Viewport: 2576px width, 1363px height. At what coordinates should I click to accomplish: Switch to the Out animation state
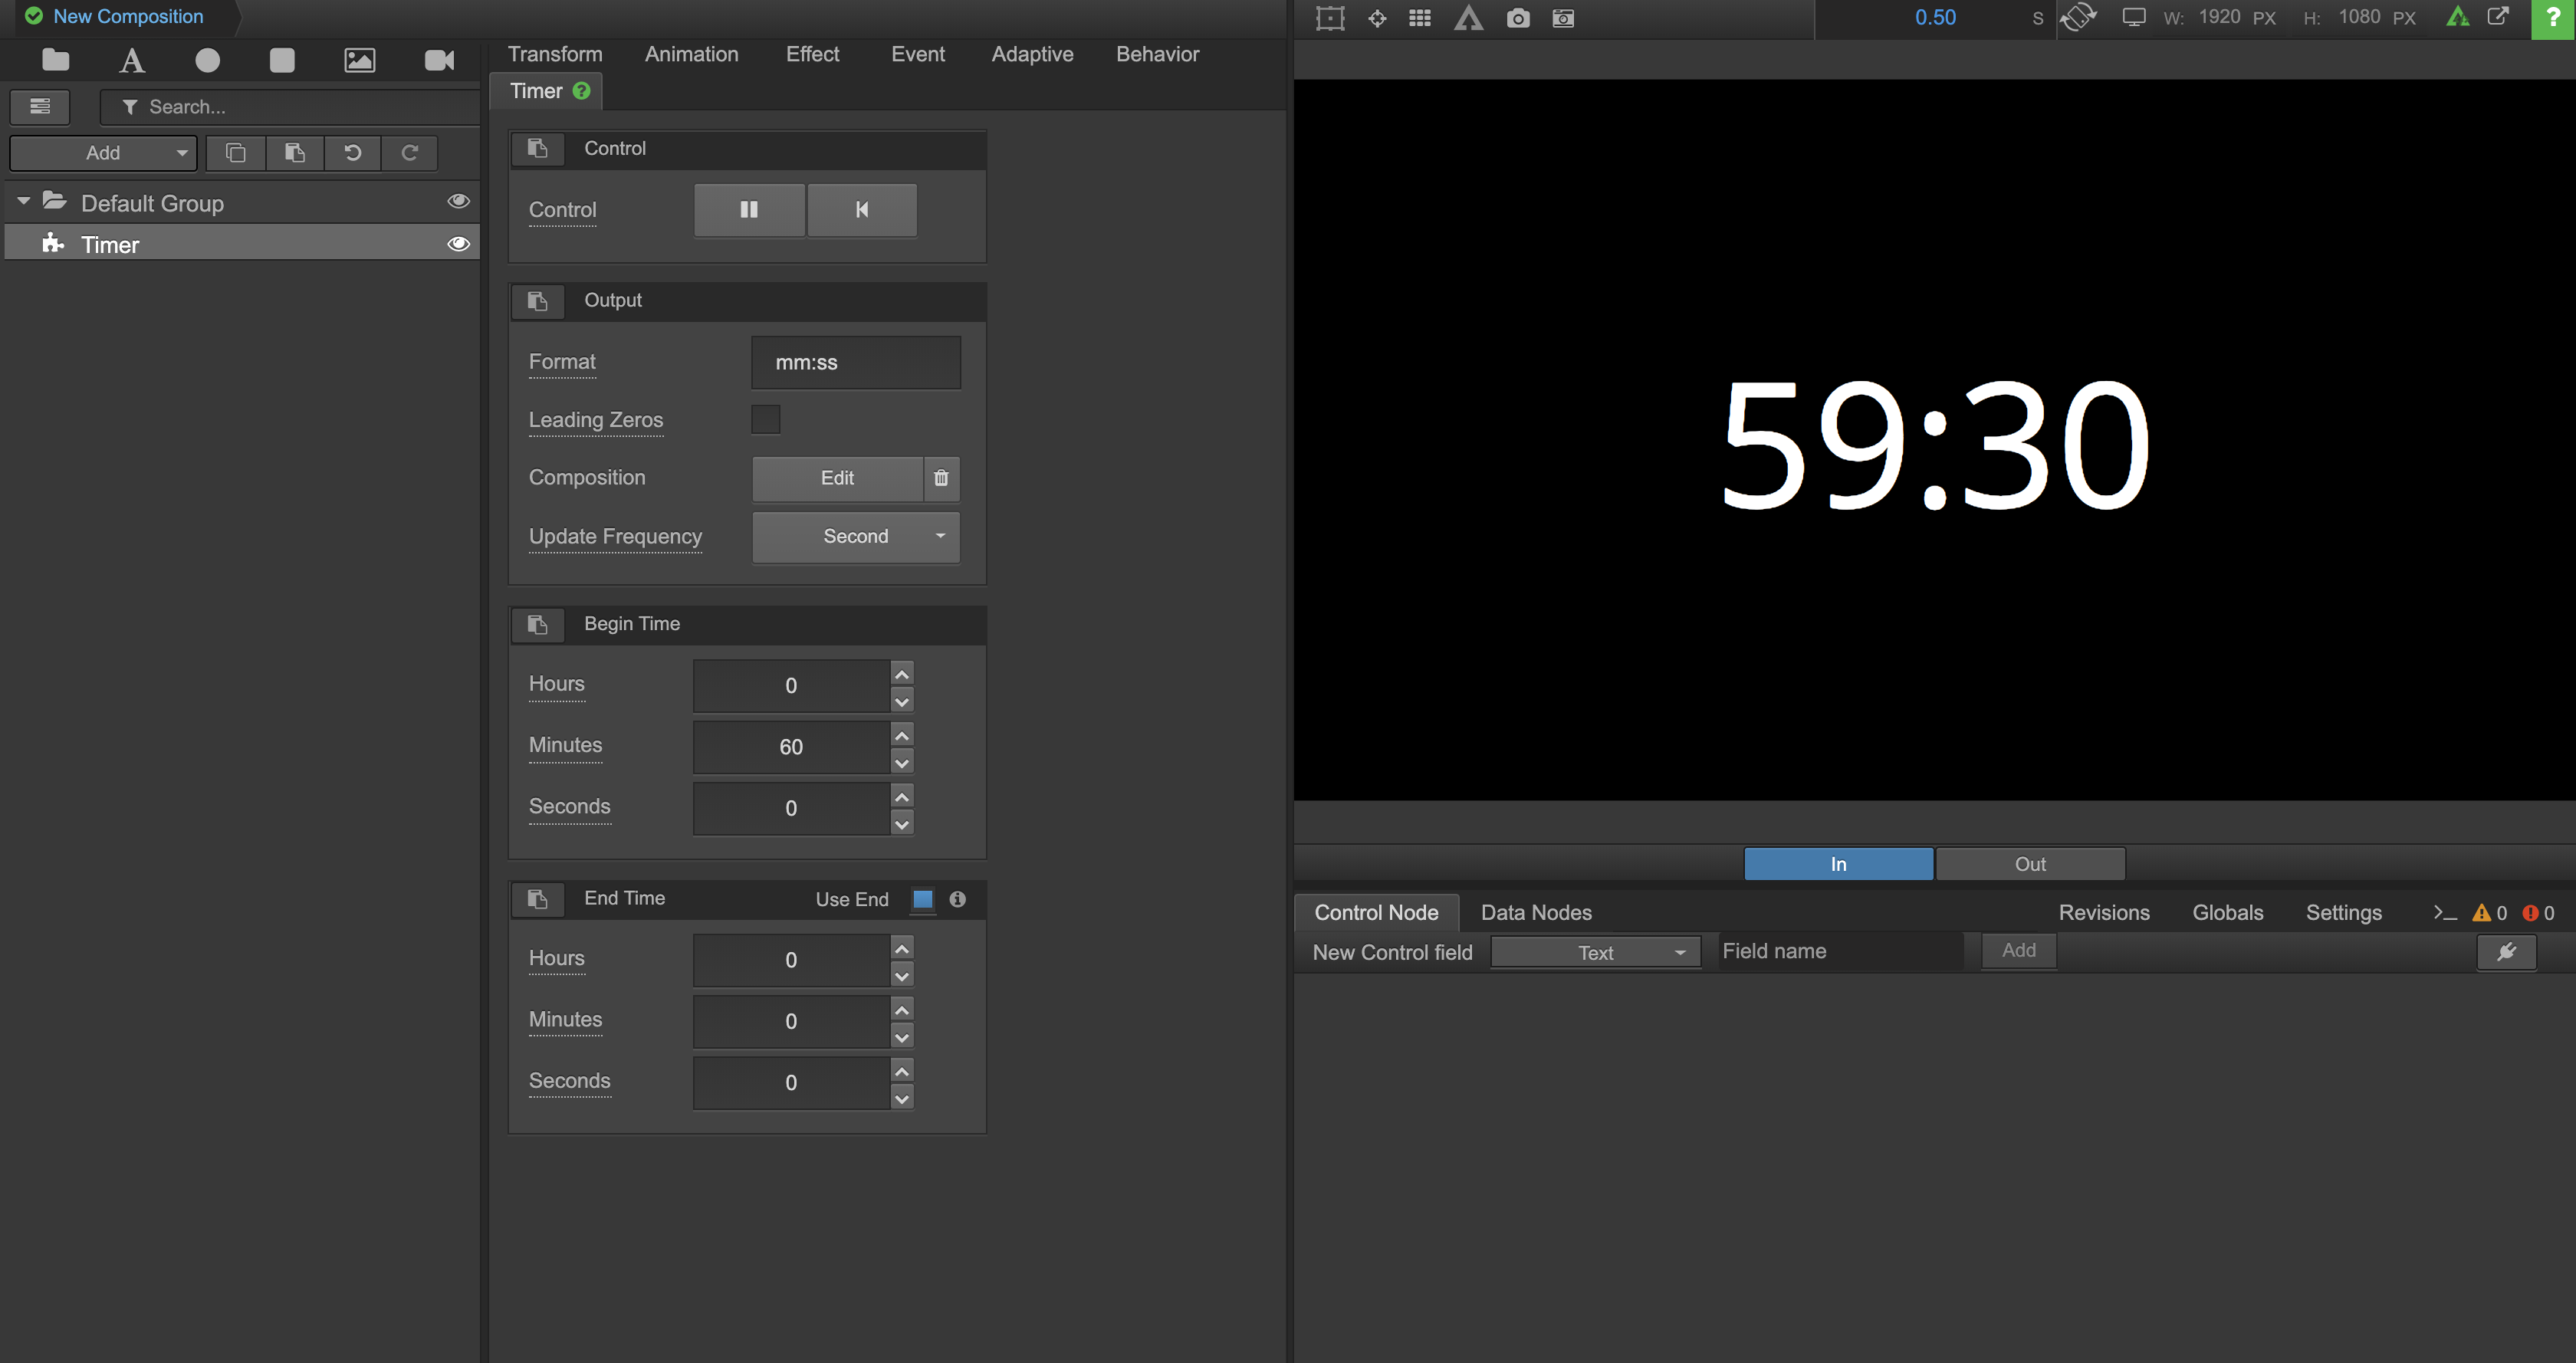[2030, 864]
